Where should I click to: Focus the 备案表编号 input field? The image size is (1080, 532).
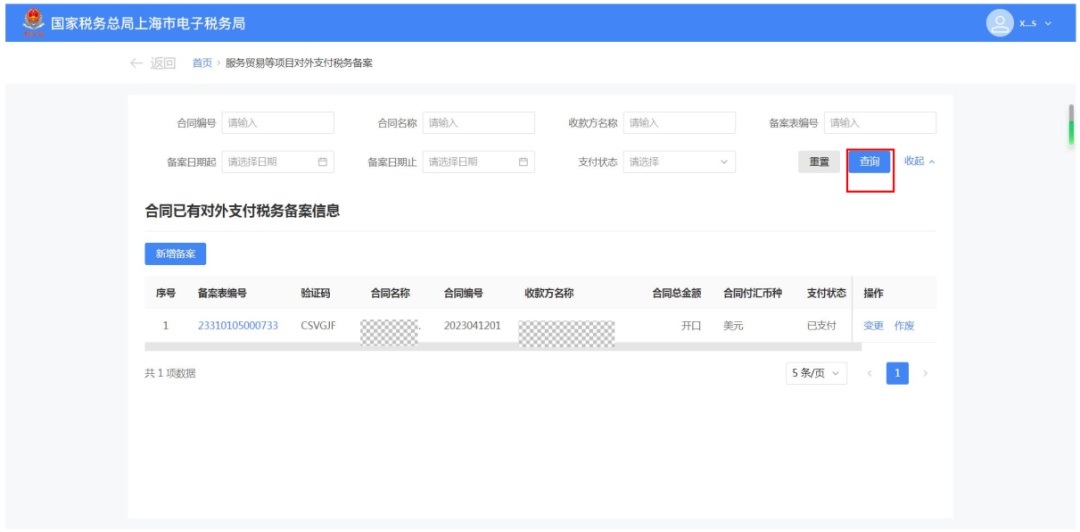click(880, 123)
